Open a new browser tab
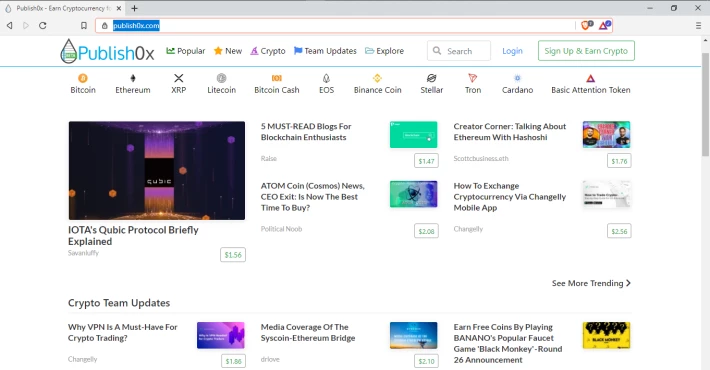The image size is (710, 370). coord(134,8)
